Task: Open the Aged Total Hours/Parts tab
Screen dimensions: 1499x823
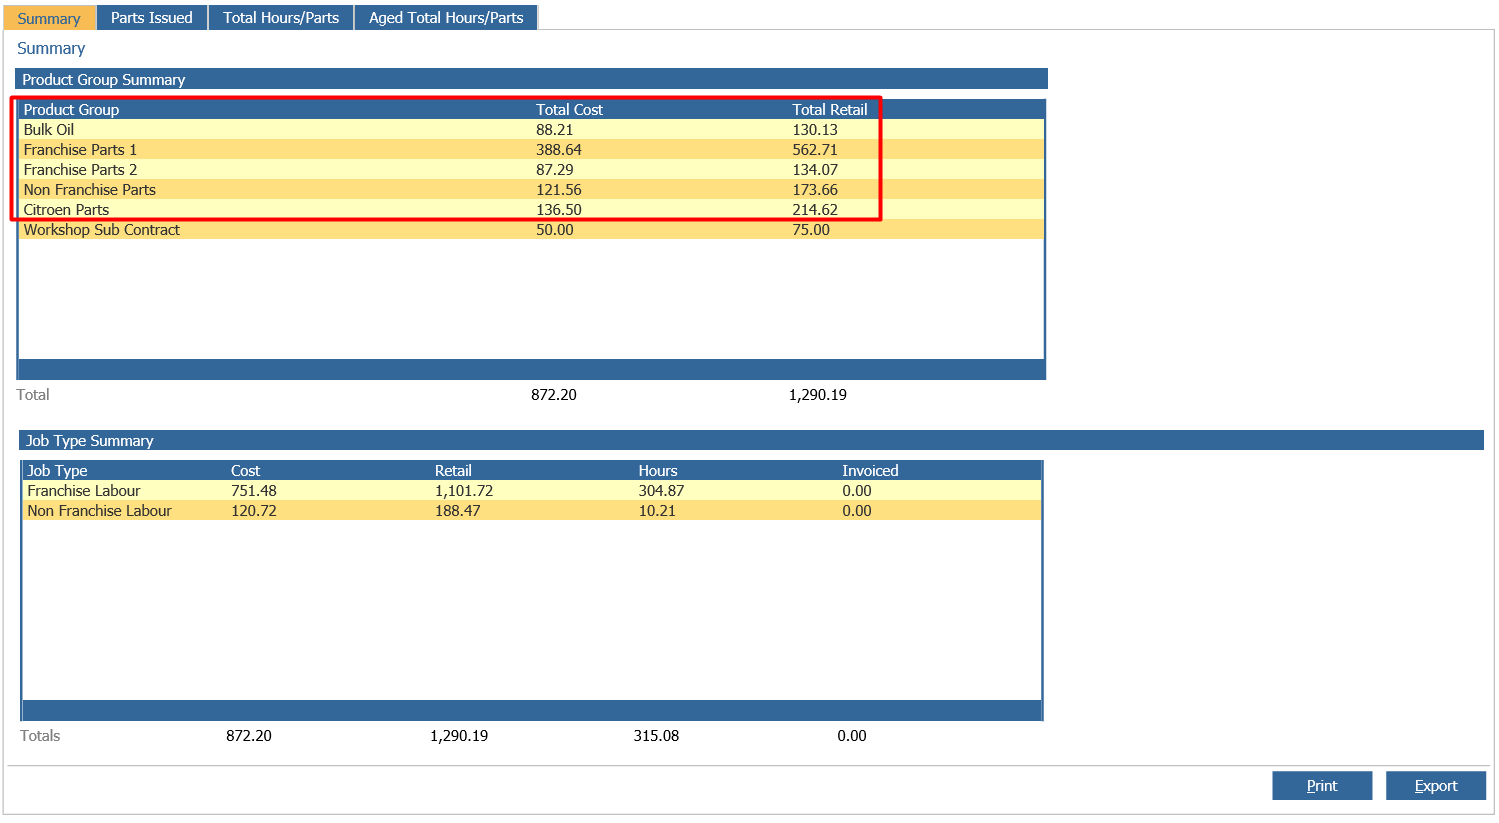Action: pyautogui.click(x=446, y=17)
